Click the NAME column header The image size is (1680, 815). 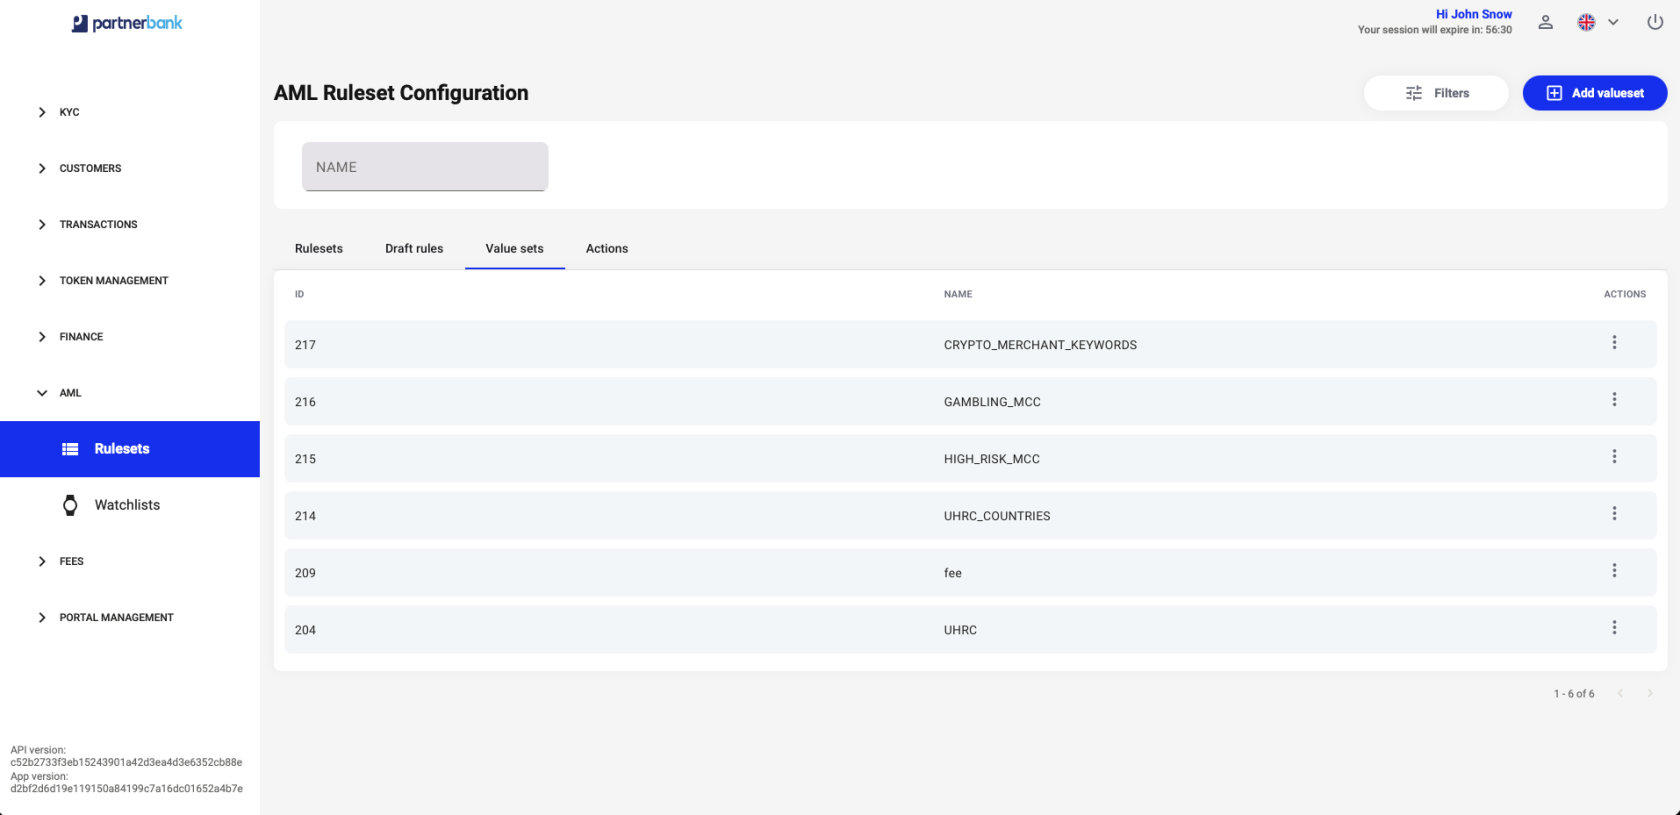coord(958,294)
